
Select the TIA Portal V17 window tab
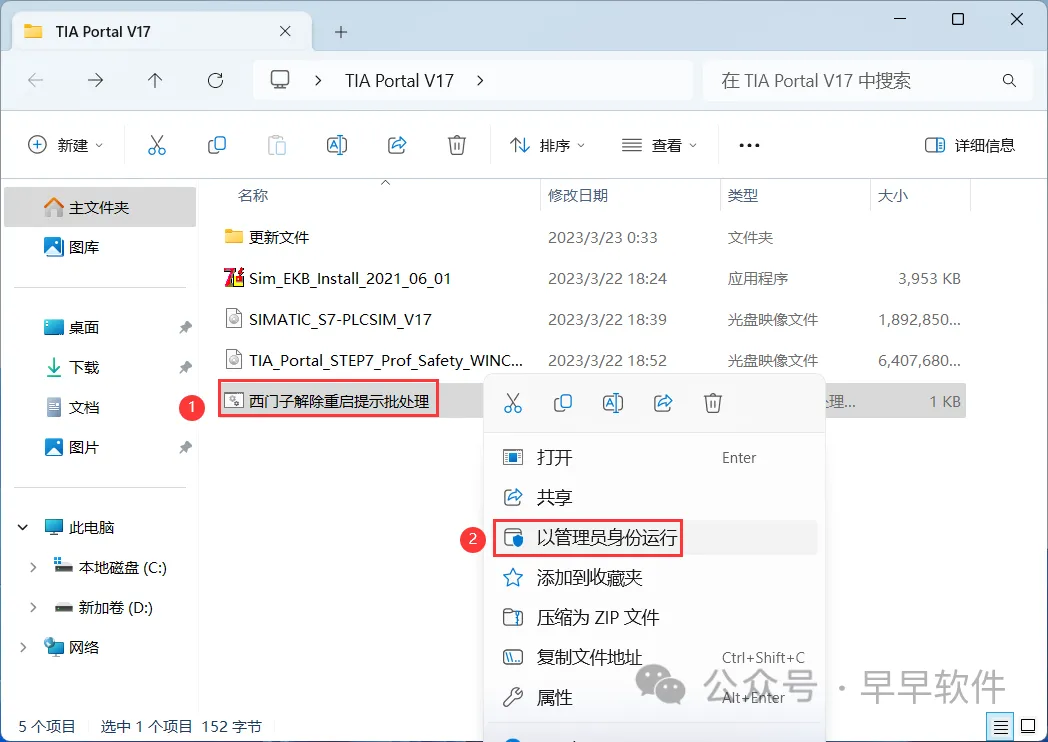pyautogui.click(x=161, y=31)
